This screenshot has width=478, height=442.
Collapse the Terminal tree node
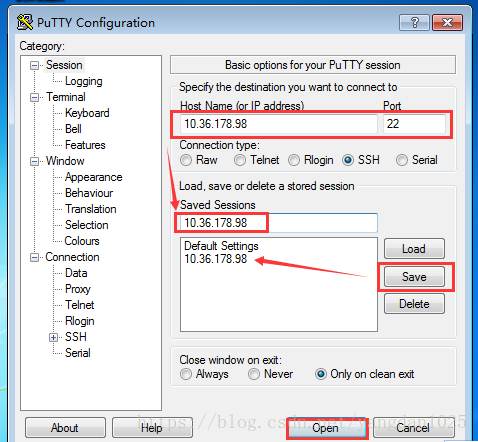(x=34, y=97)
